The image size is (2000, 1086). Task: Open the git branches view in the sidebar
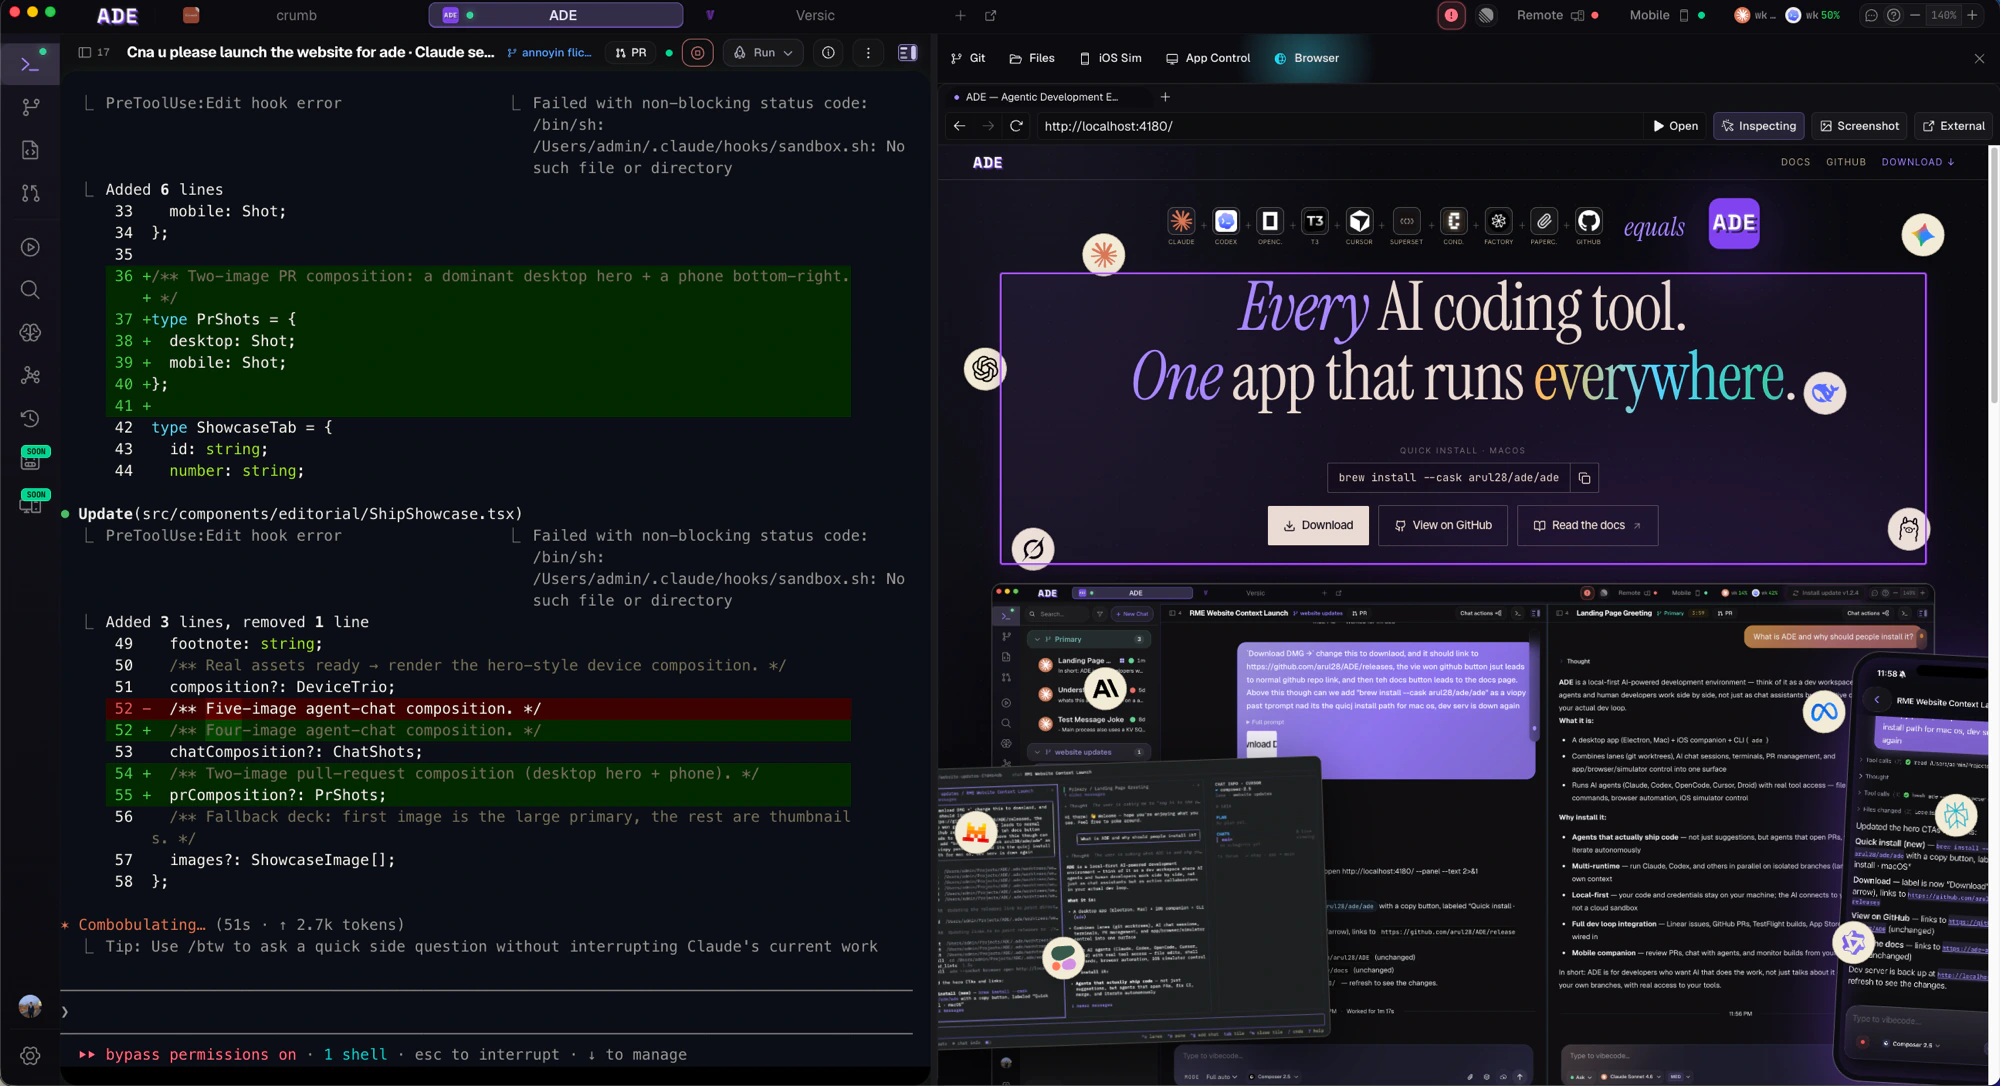[x=30, y=106]
